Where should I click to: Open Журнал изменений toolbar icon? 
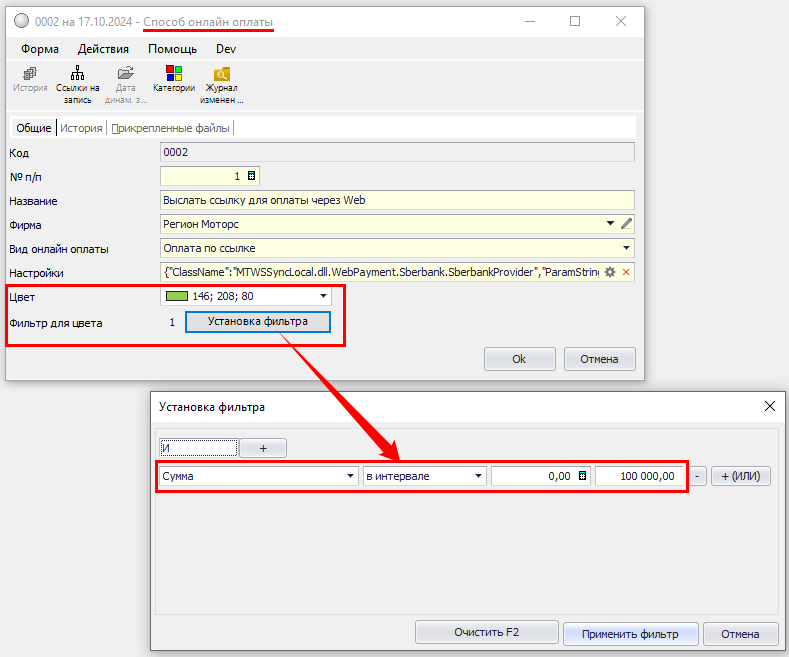[221, 74]
